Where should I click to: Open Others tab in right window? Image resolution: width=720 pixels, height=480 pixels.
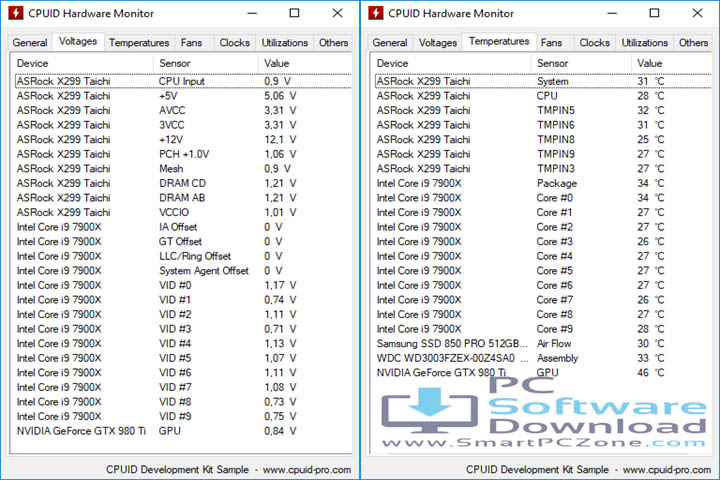693,43
